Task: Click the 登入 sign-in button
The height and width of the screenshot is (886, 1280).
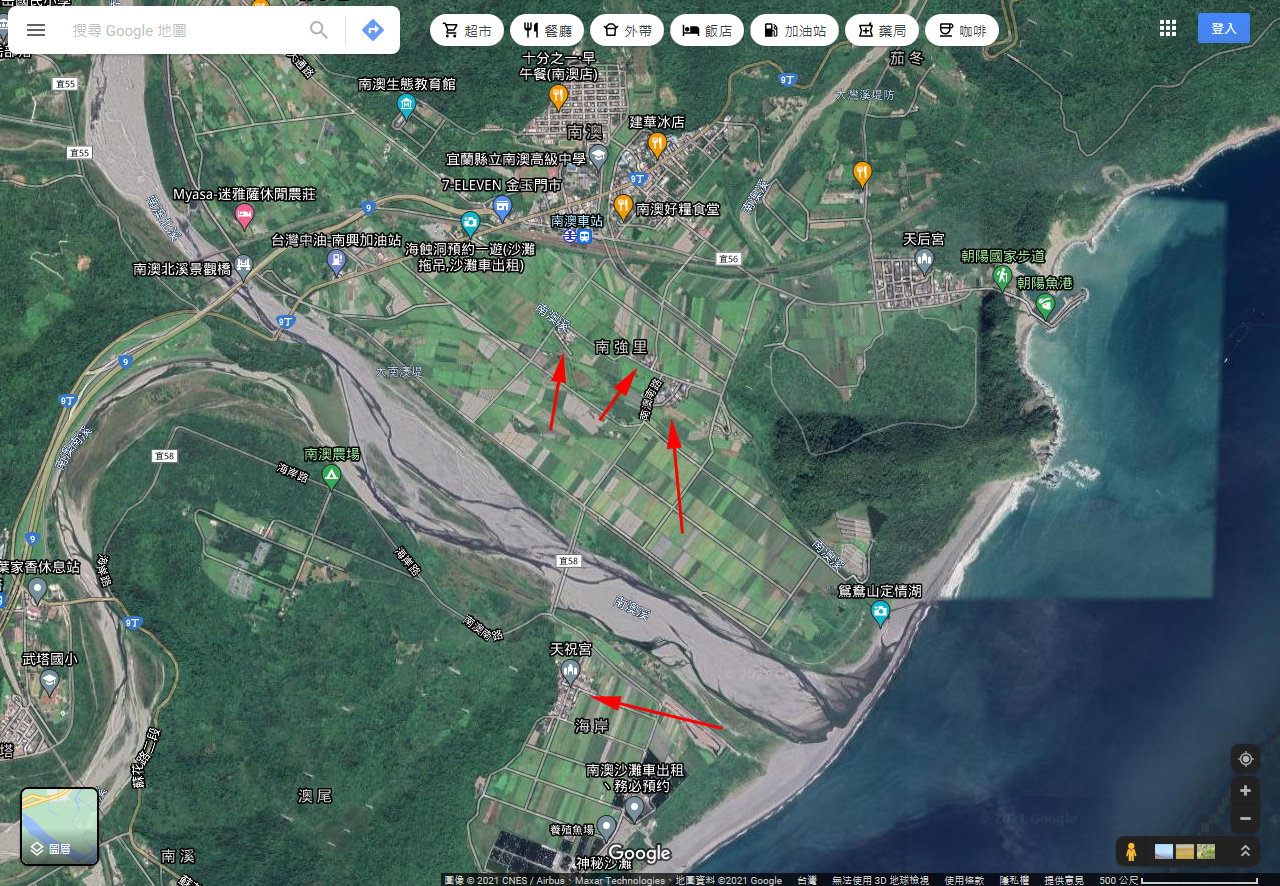Action: click(x=1223, y=28)
